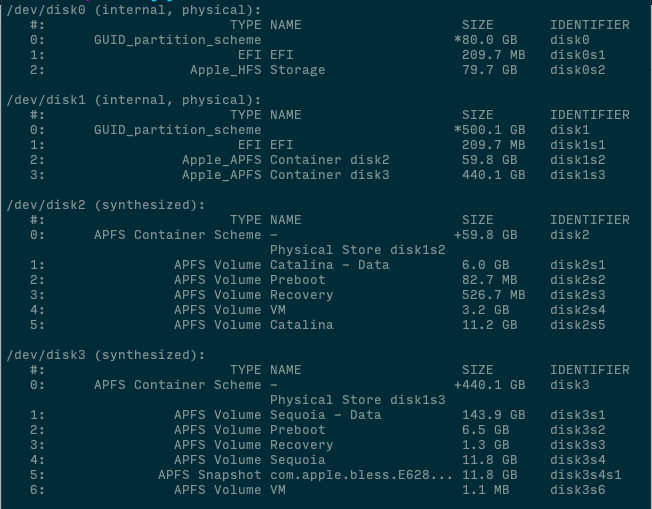Image resolution: width=652 pixels, height=509 pixels.
Task: Click the 526.7 MB size value
Action: (x=494, y=295)
